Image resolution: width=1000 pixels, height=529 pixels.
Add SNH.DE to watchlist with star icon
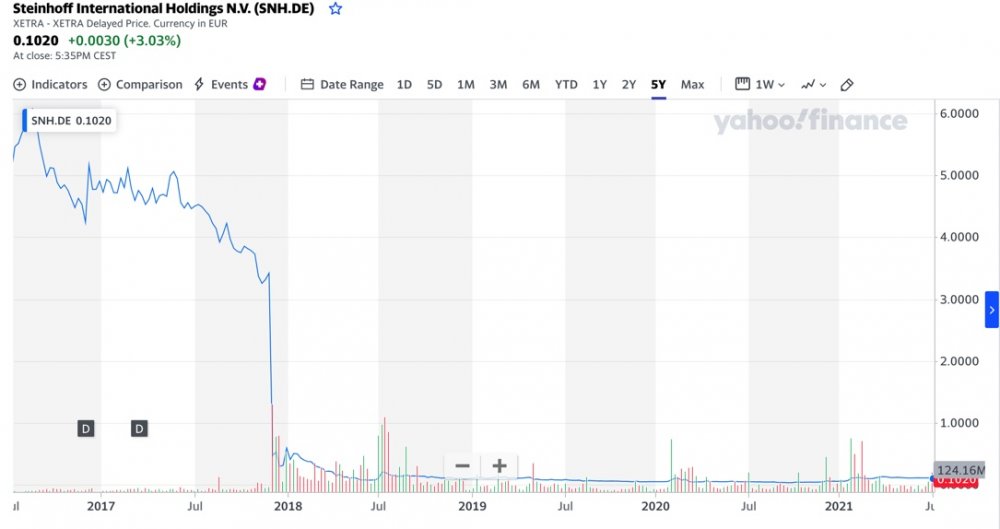click(335, 9)
